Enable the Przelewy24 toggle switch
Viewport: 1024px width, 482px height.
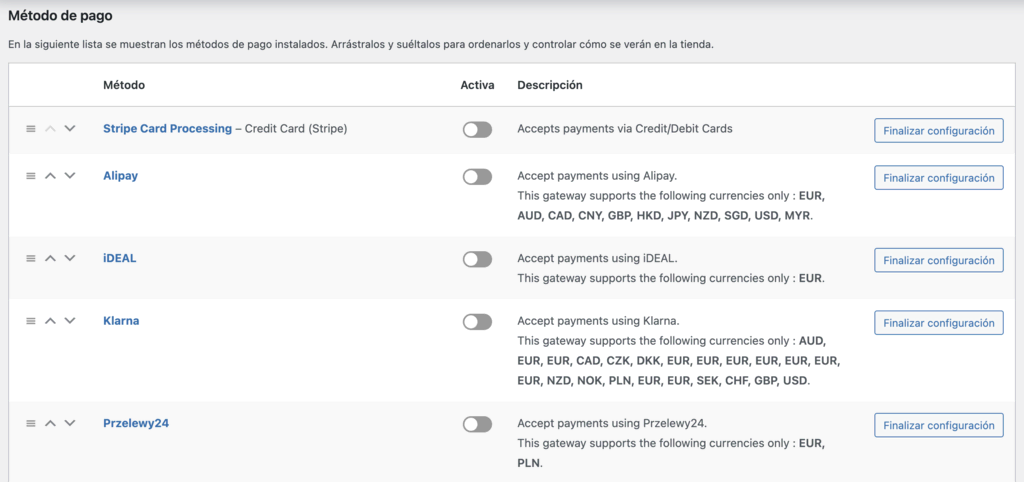pyautogui.click(x=477, y=424)
